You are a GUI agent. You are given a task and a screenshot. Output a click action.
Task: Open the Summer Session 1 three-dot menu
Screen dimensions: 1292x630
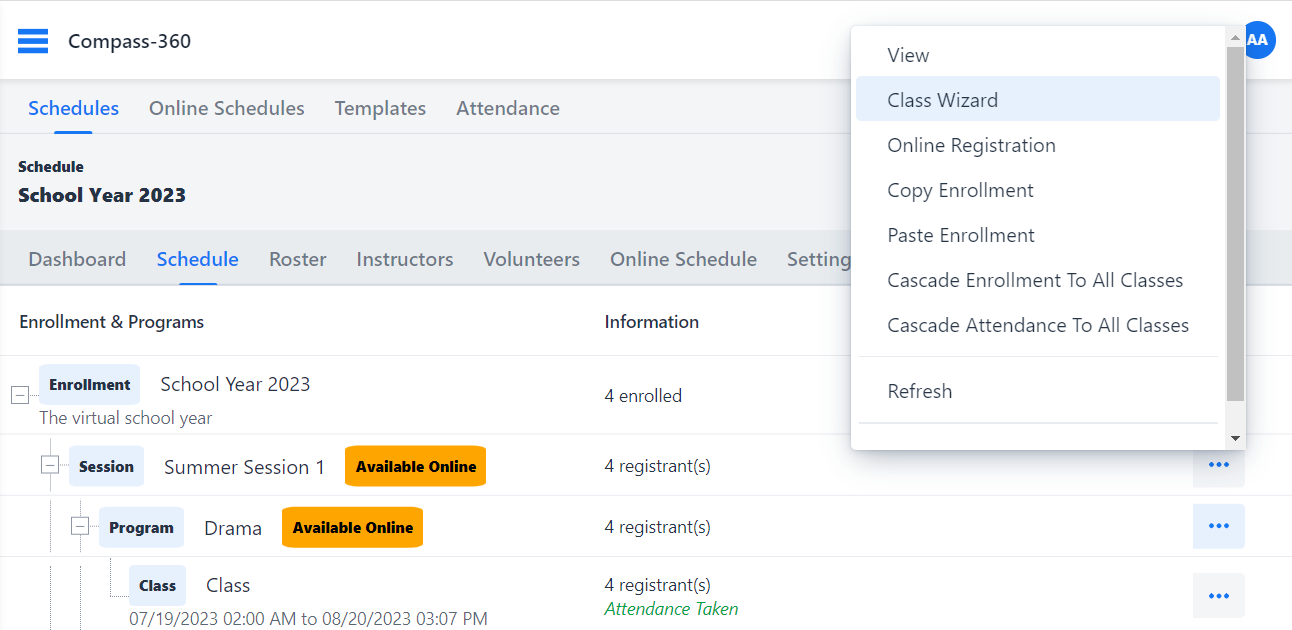coord(1218,466)
